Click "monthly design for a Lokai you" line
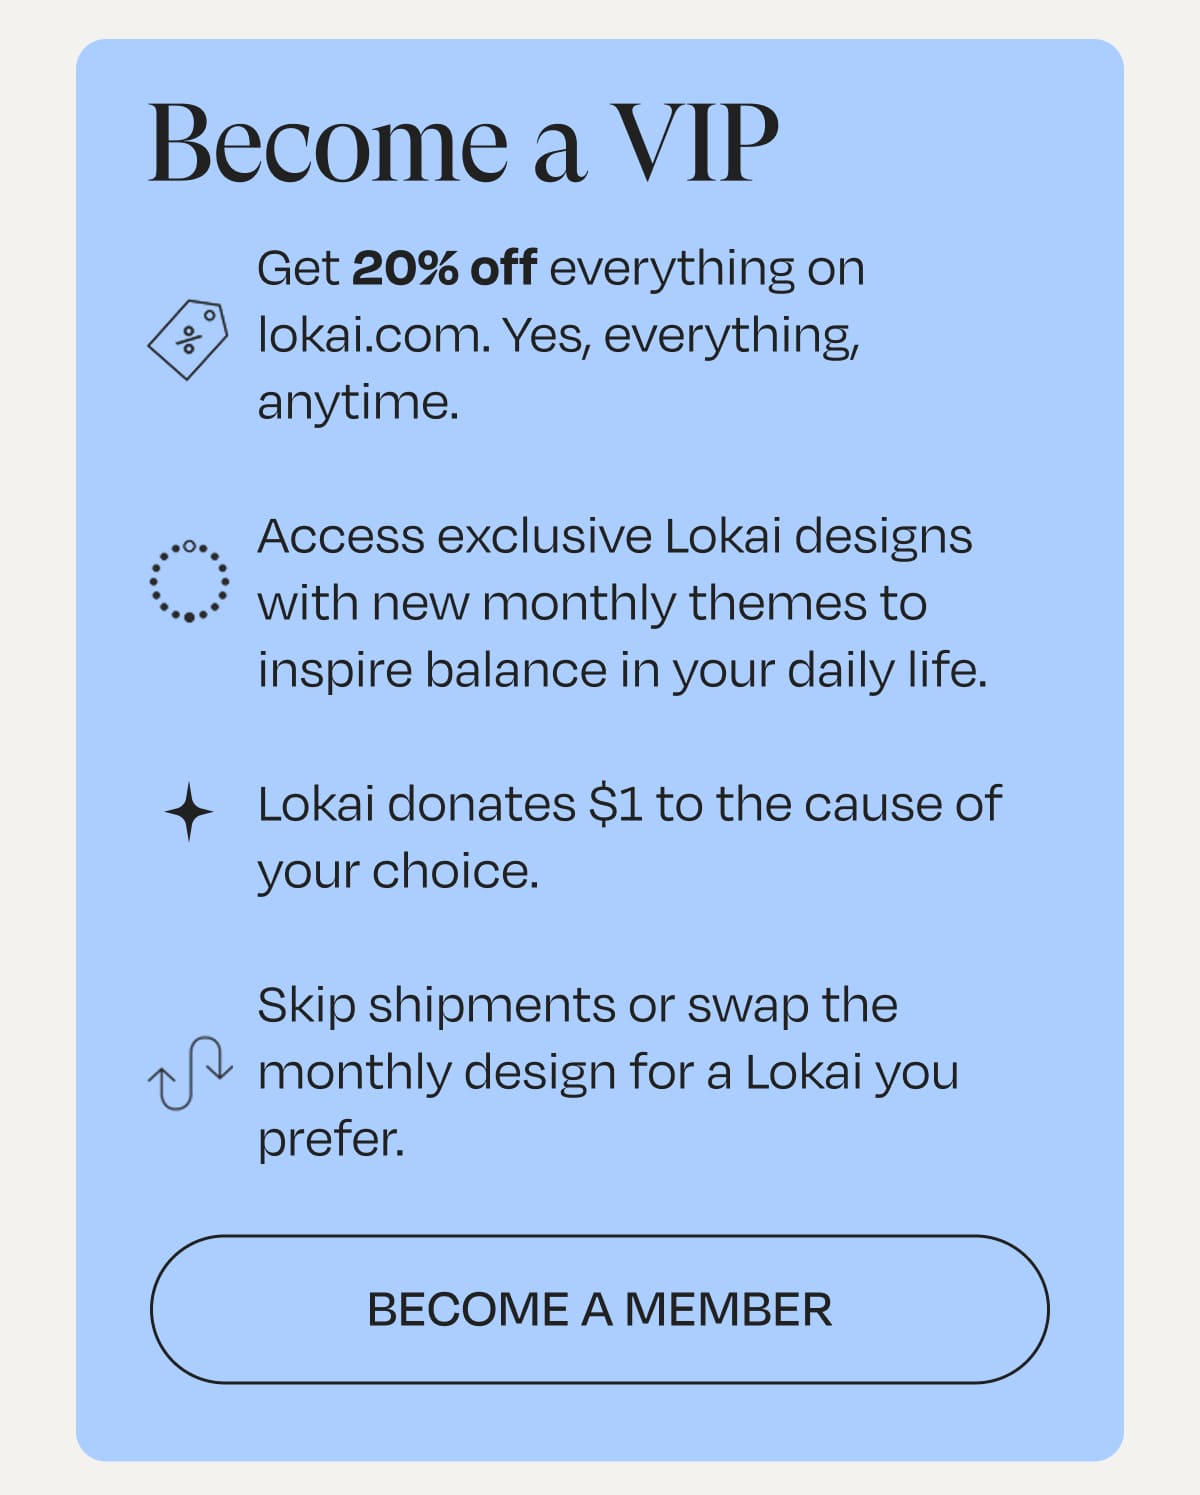The image size is (1200, 1495). tap(608, 1072)
